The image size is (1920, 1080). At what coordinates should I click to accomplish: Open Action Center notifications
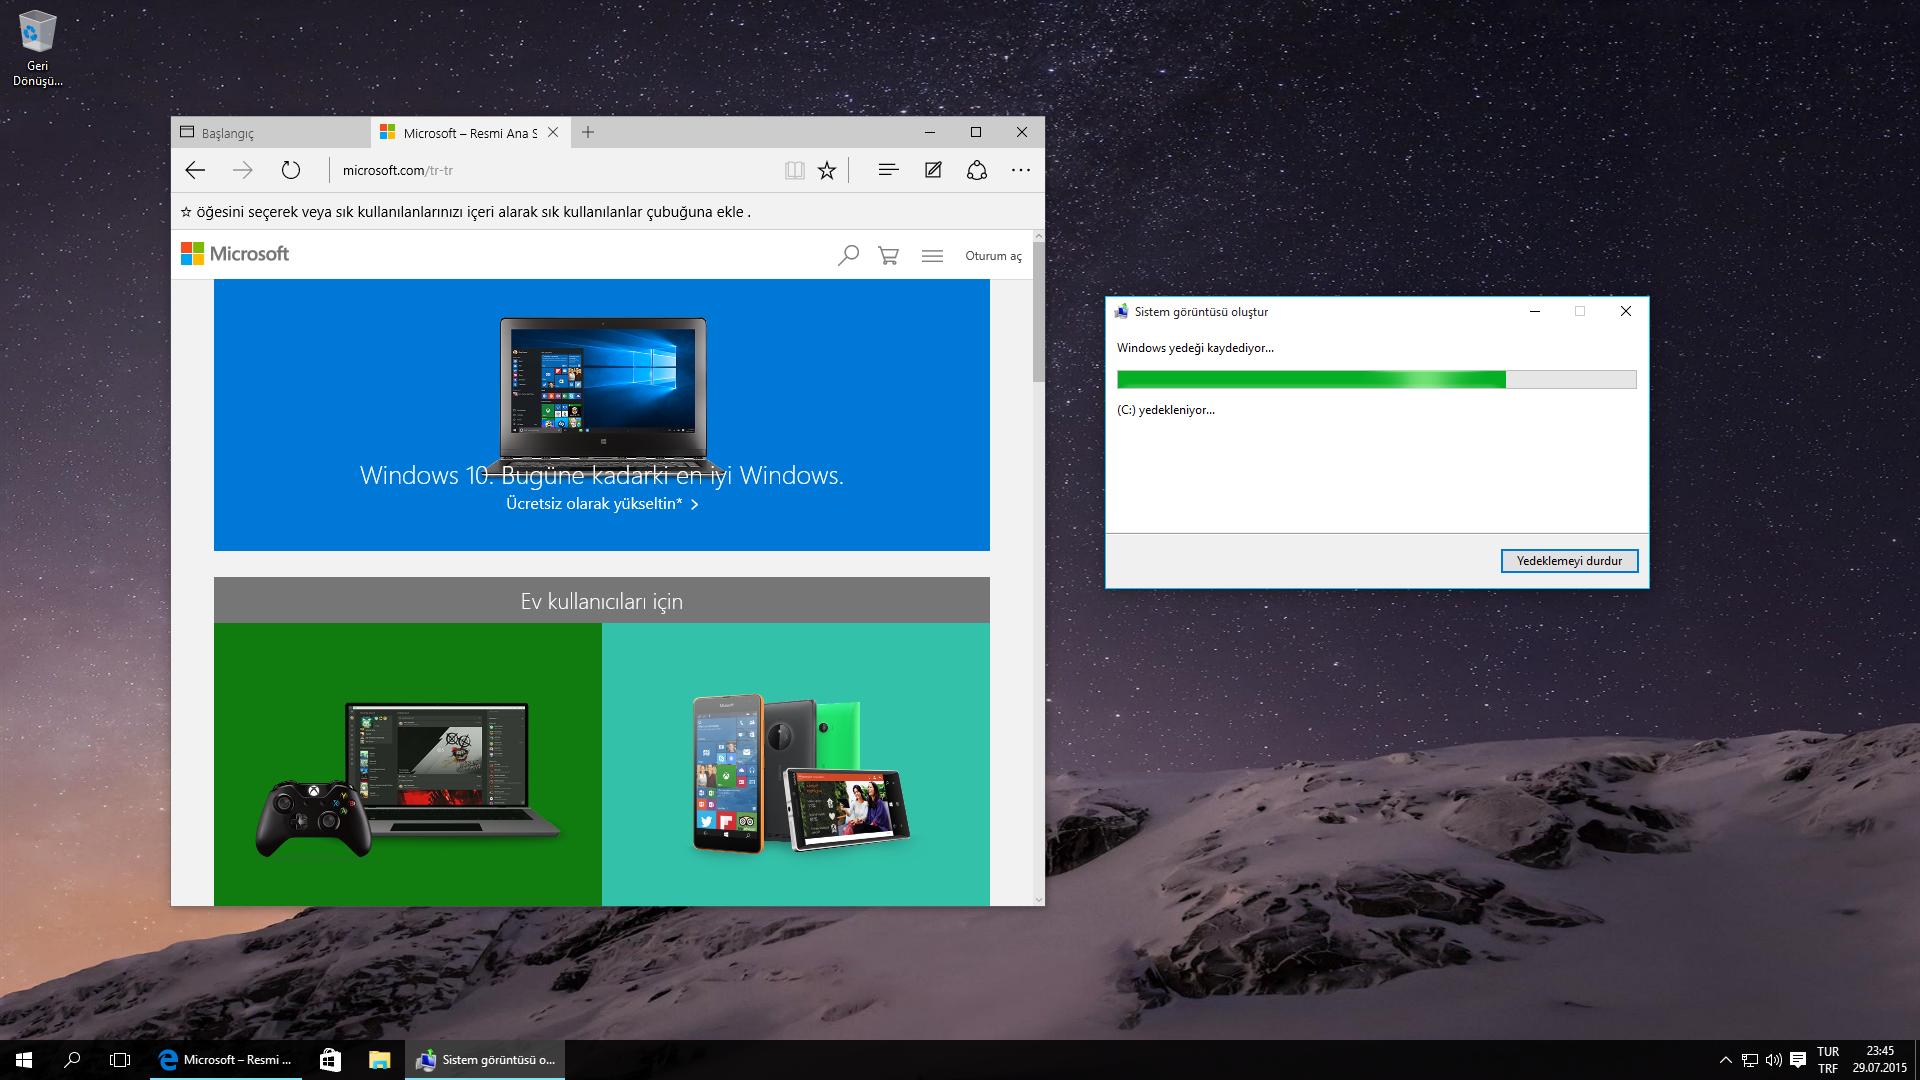point(1798,1060)
